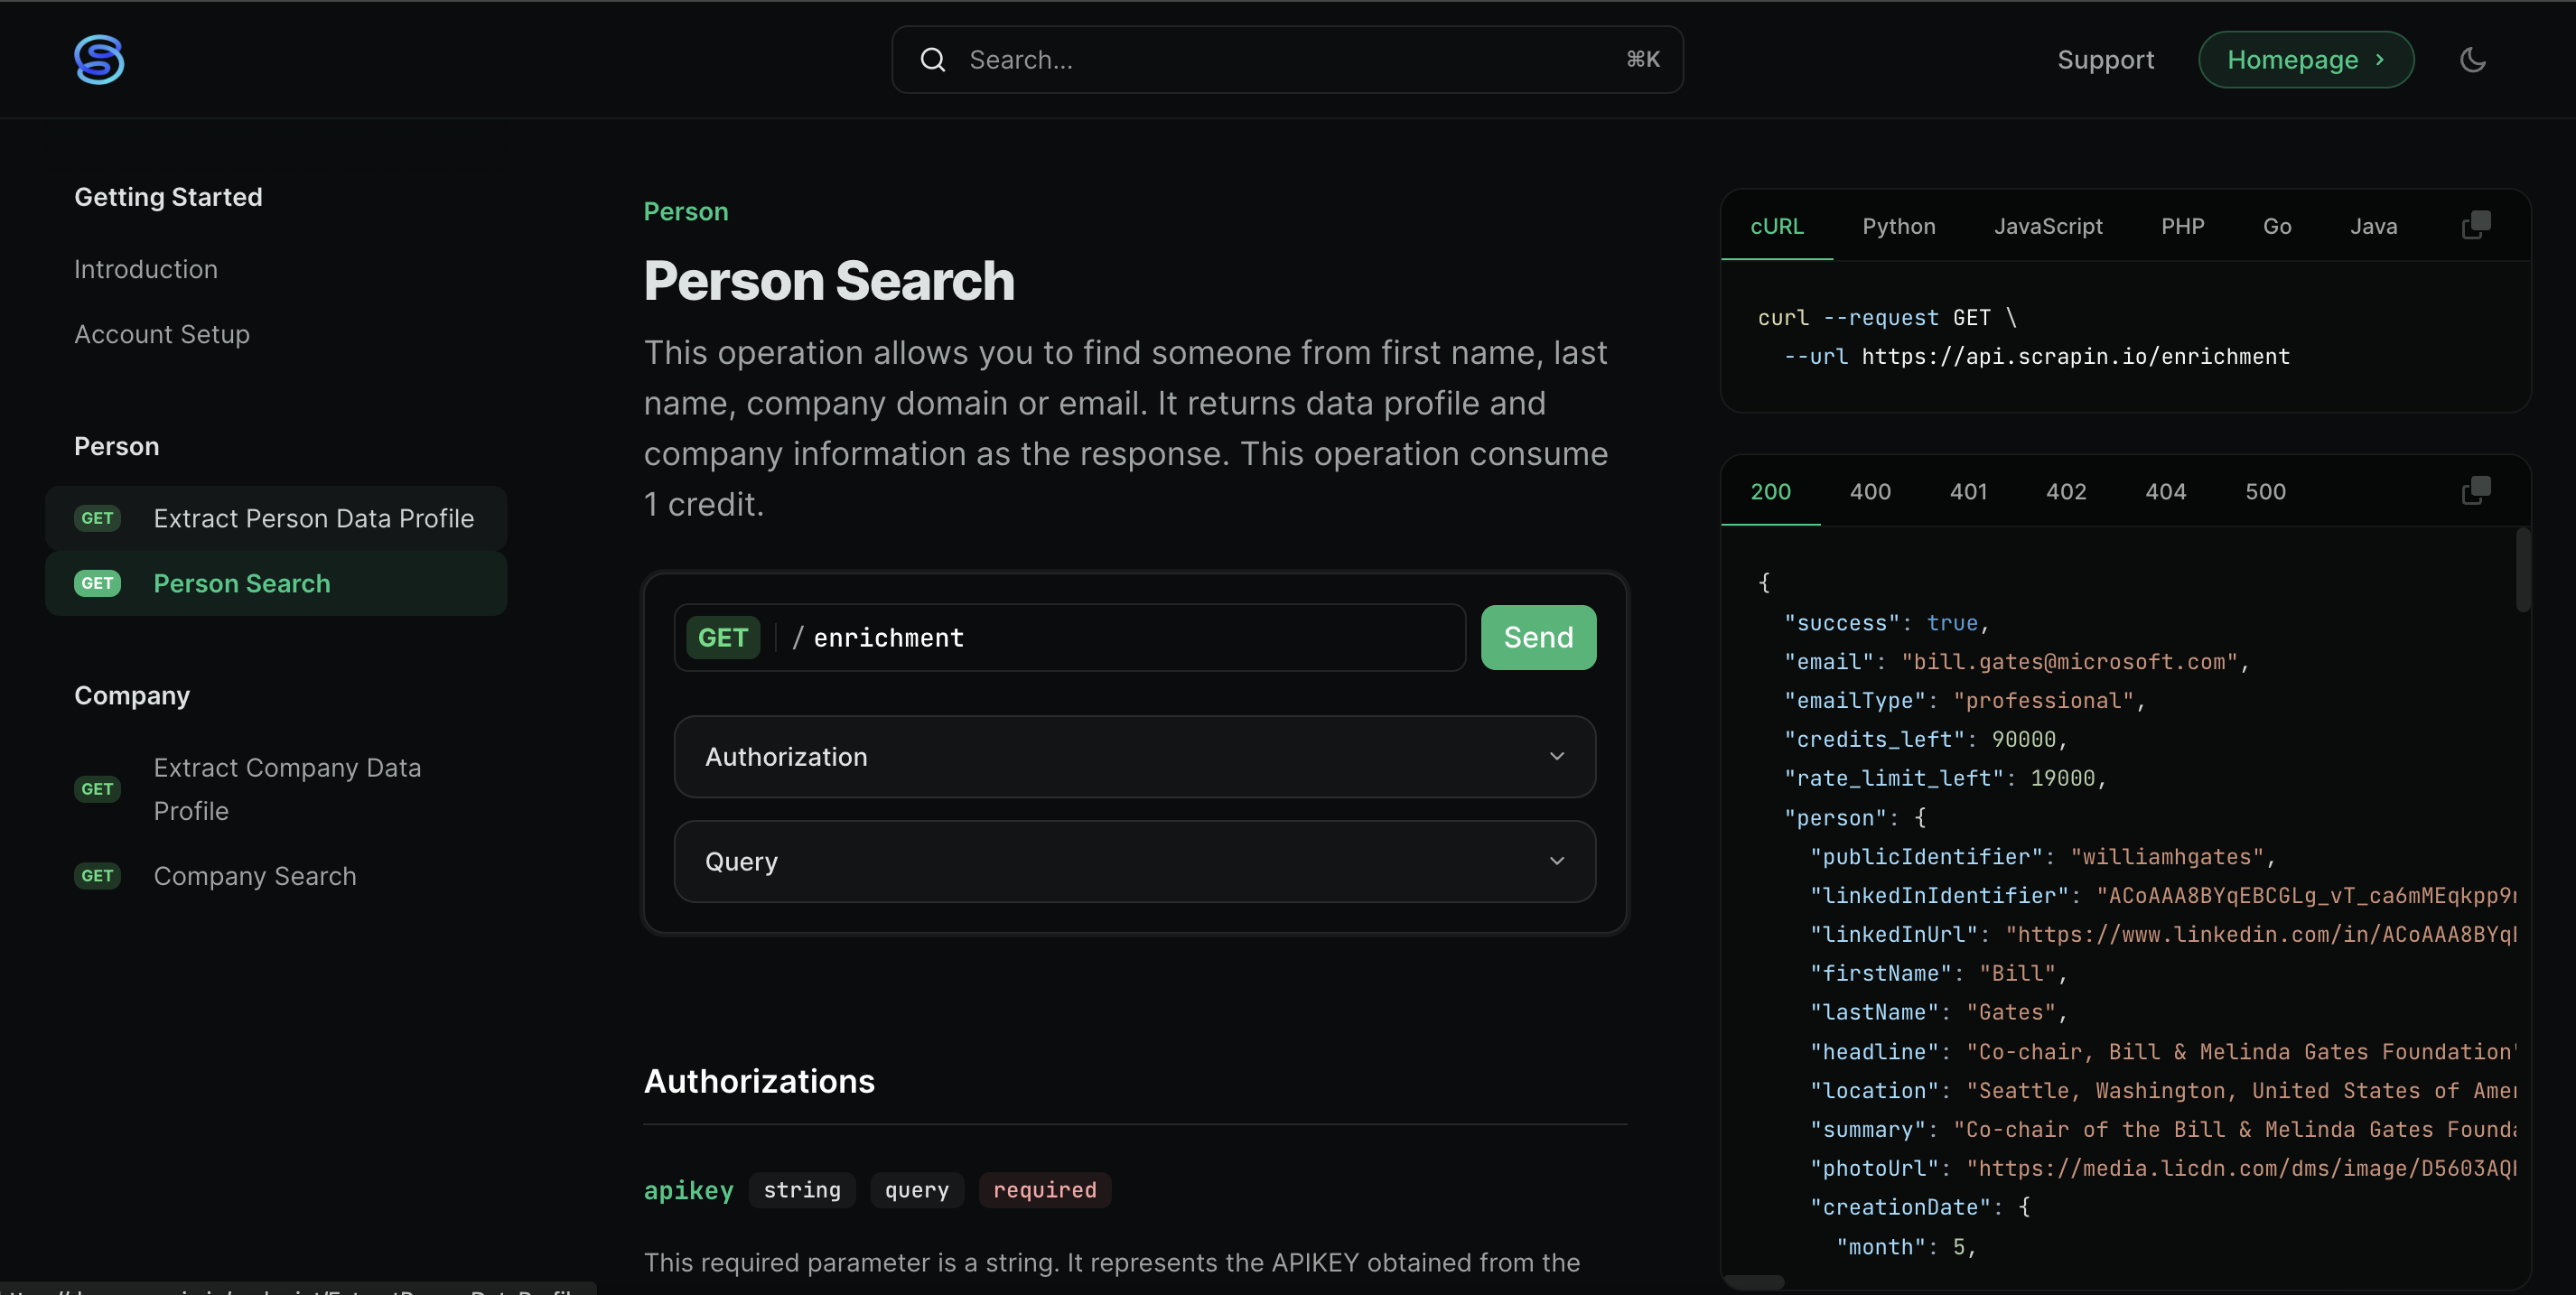Viewport: 2576px width, 1295px height.
Task: Show the 402 response example
Action: (2066, 492)
